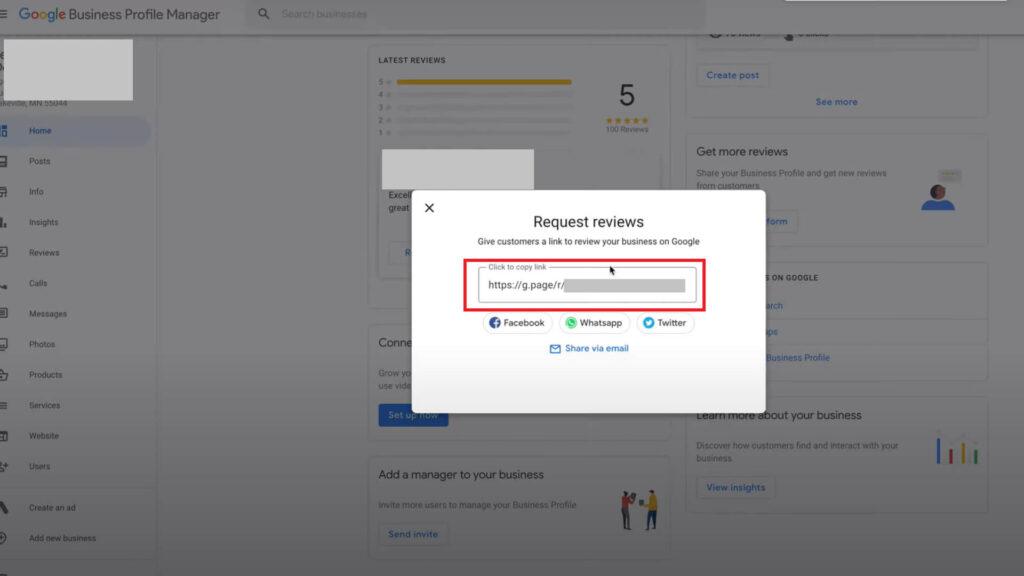This screenshot has height=576, width=1024.
Task: Open Messages in the sidebar
Action: click(x=48, y=313)
